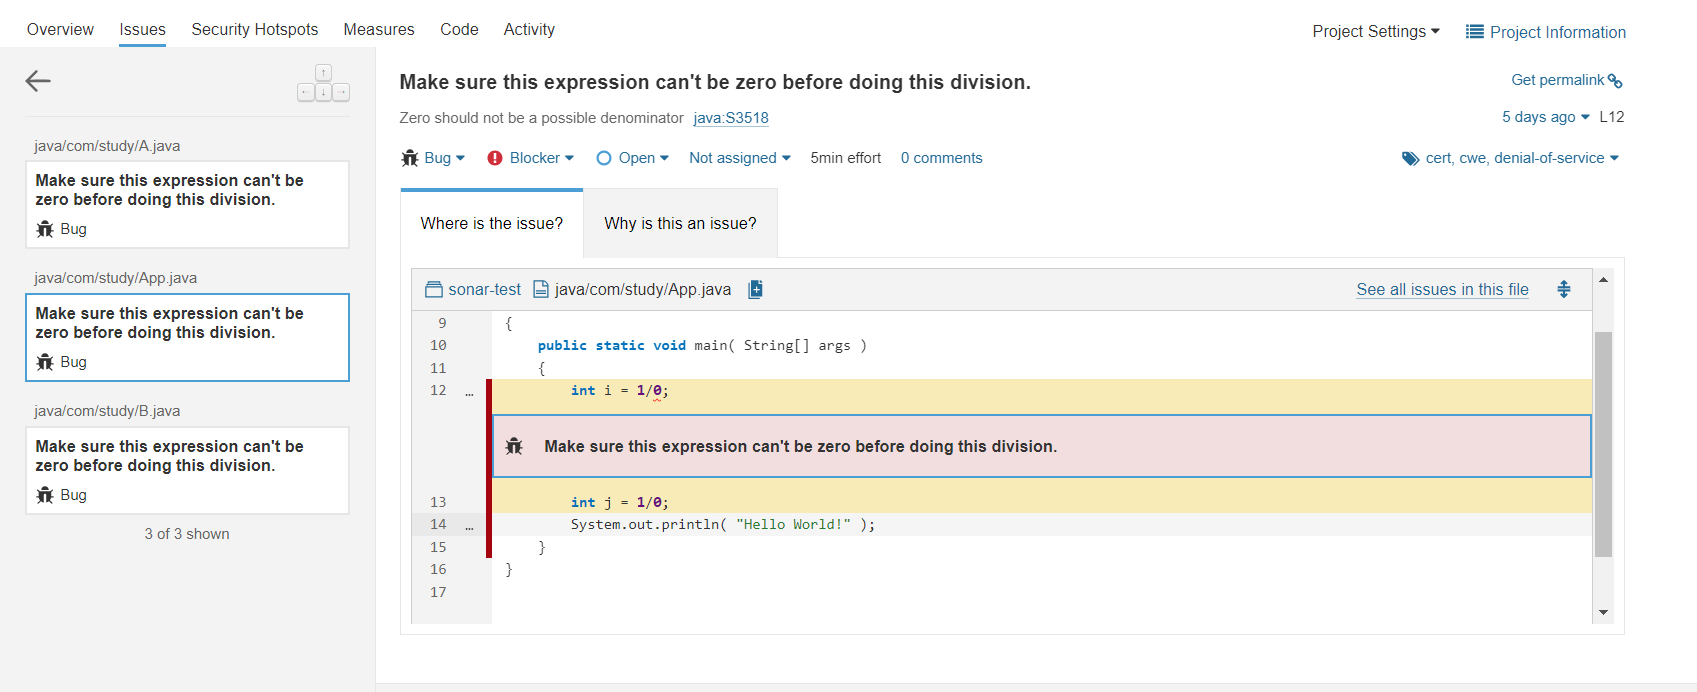Open the Bug issue type dropdown
1697x692 pixels.
click(x=434, y=158)
